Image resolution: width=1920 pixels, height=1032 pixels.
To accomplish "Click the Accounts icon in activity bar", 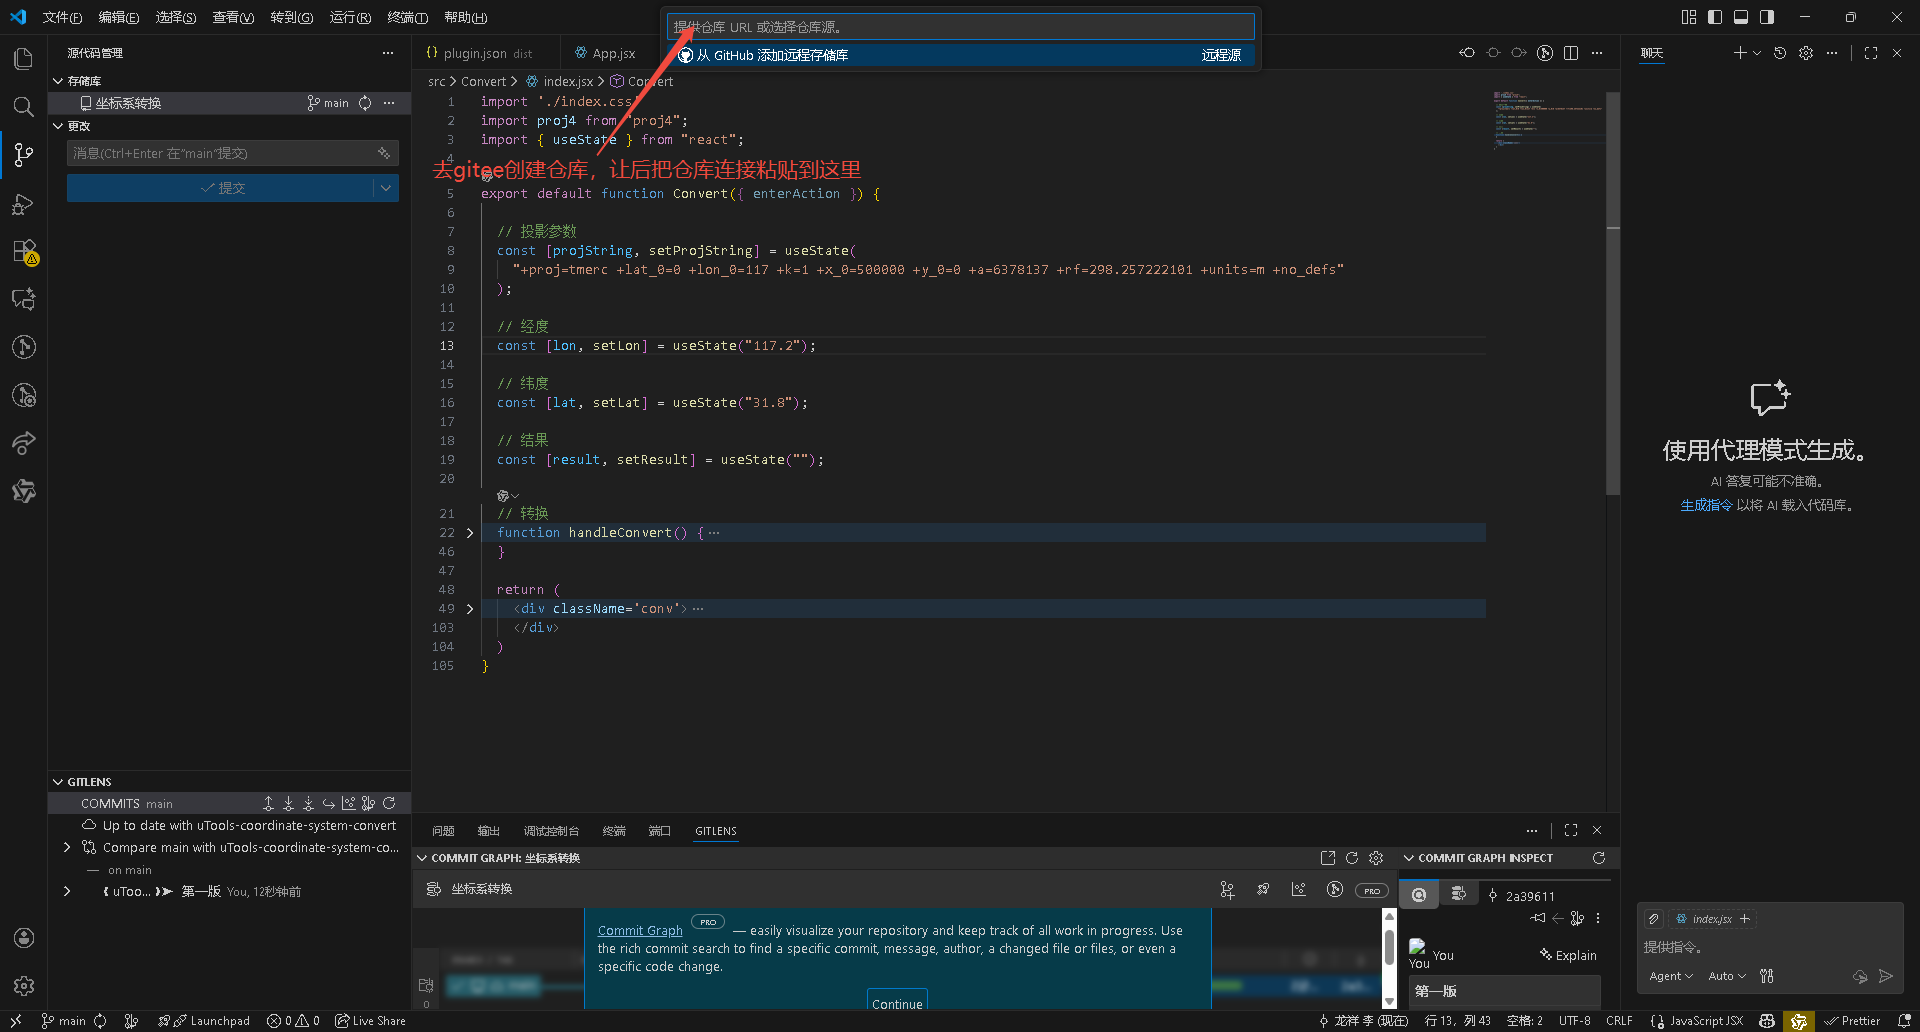I will [24, 938].
